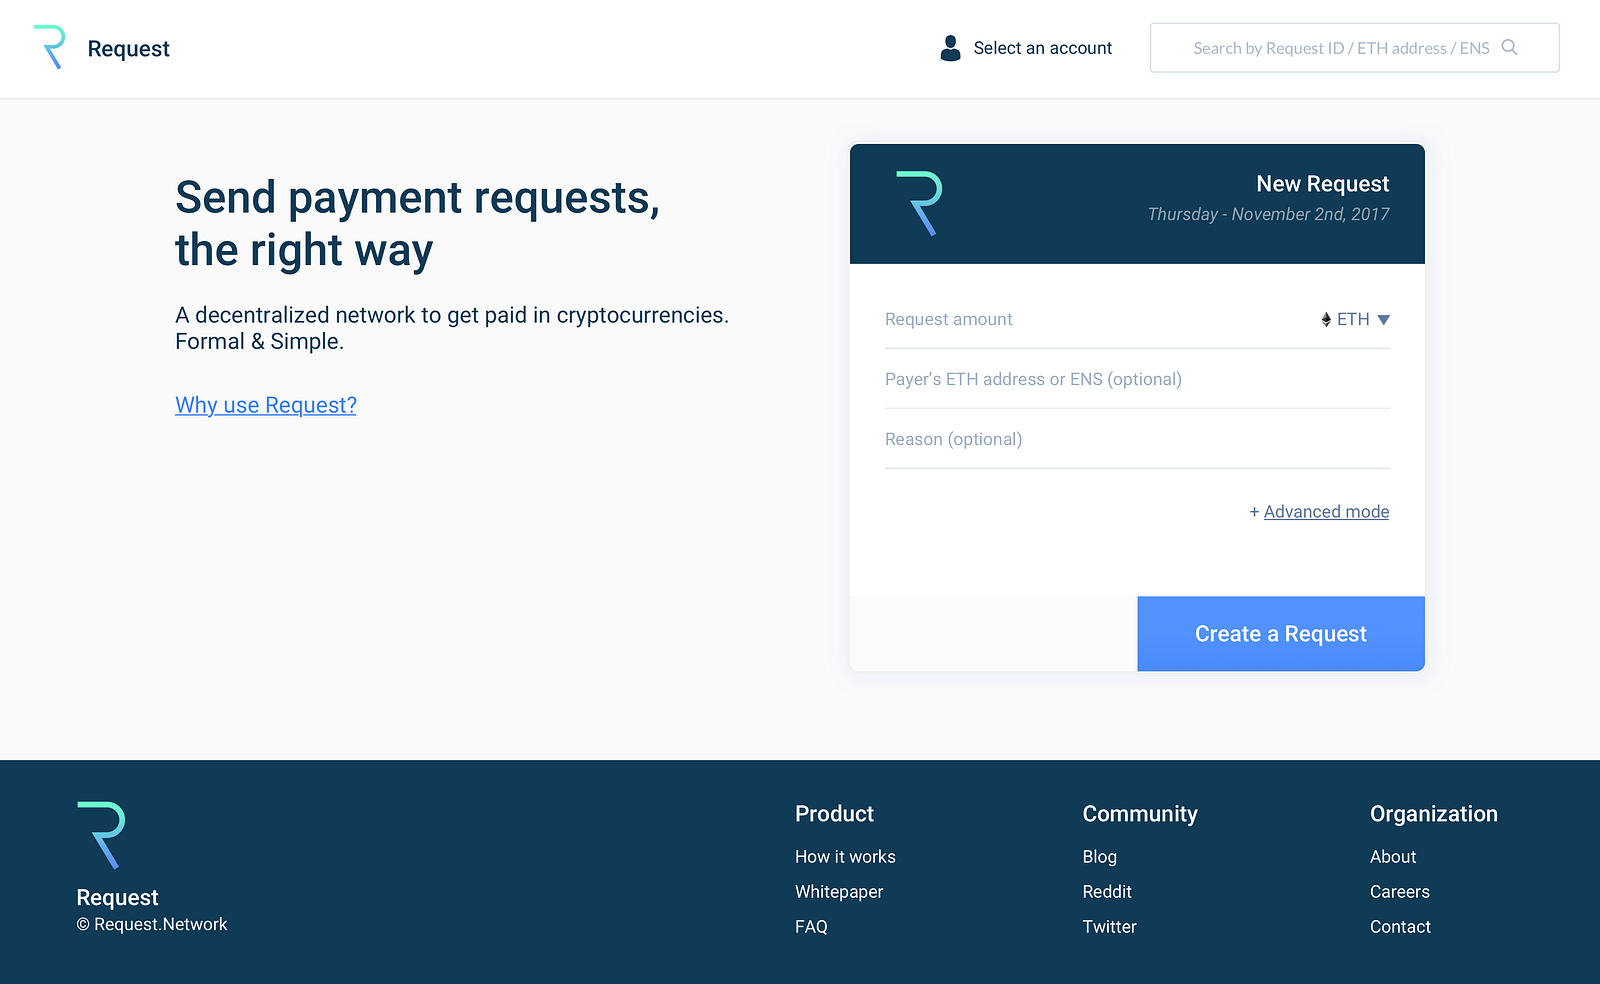Open the How it works footer link
Image resolution: width=1600 pixels, height=984 pixels.
tap(845, 857)
